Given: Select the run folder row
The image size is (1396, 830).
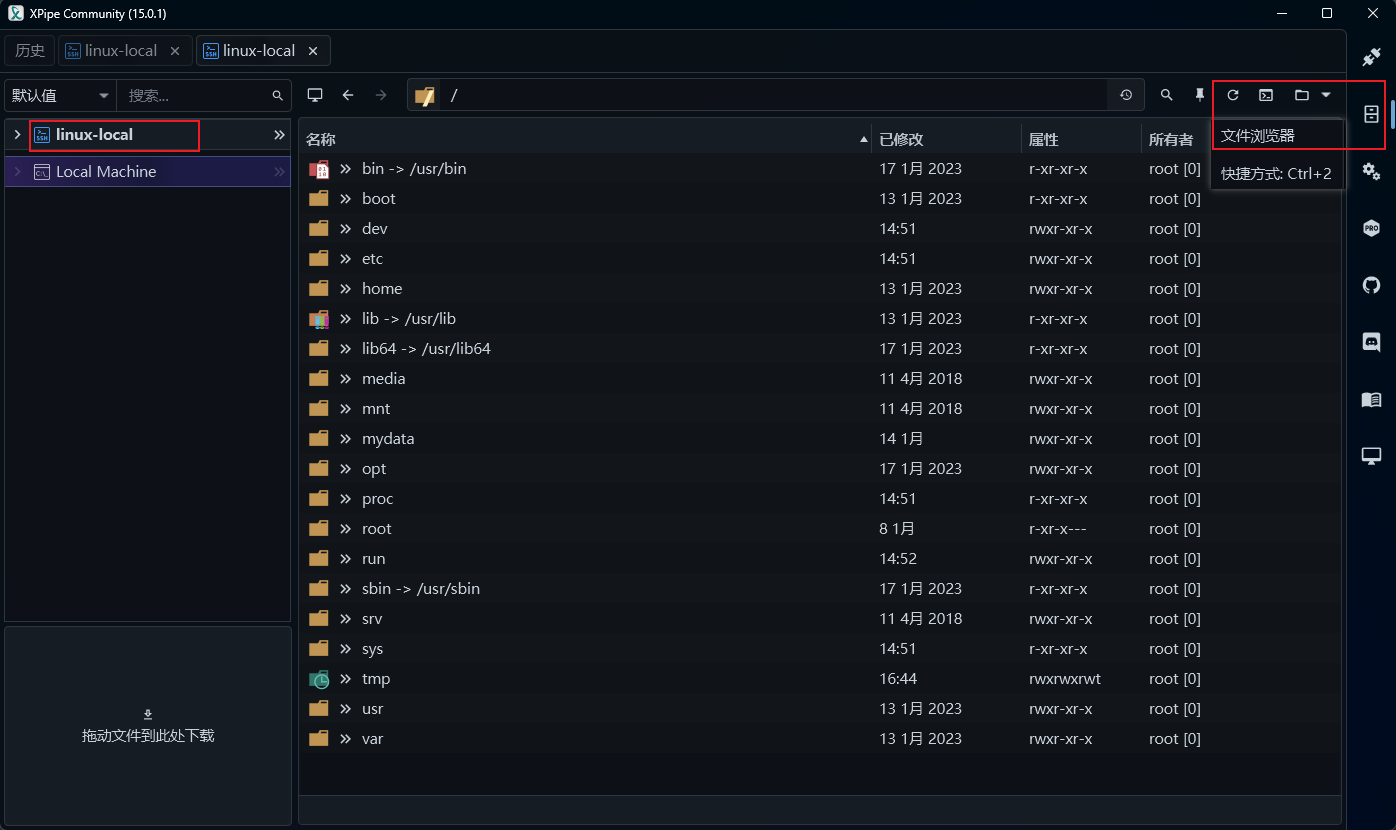Looking at the screenshot, I should 819,559.
